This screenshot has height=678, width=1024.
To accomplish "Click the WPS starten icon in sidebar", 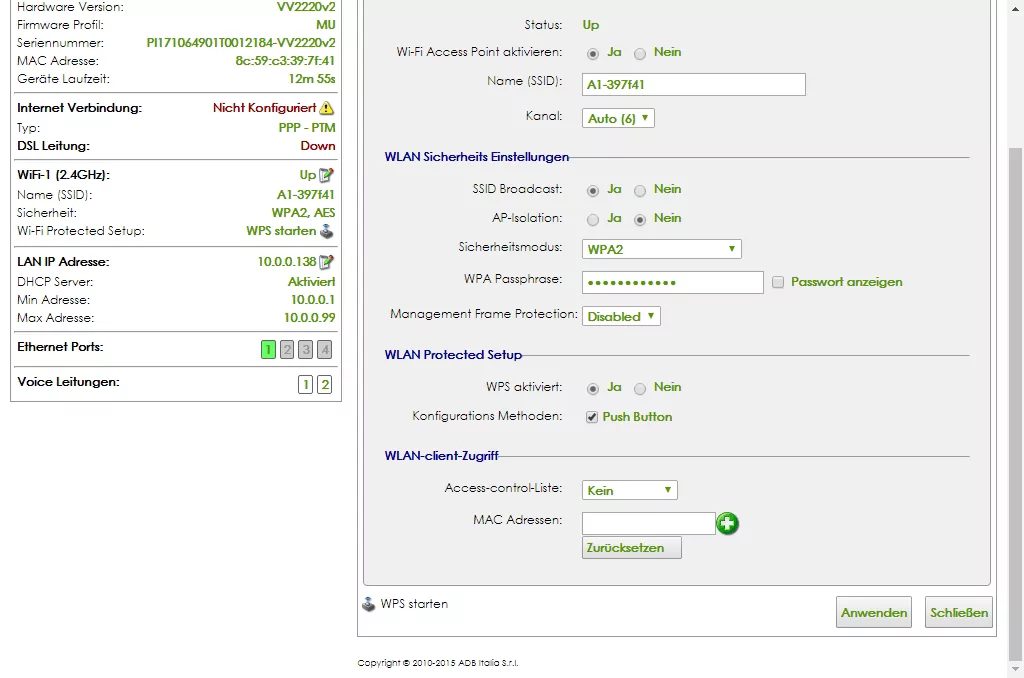I will coord(326,231).
